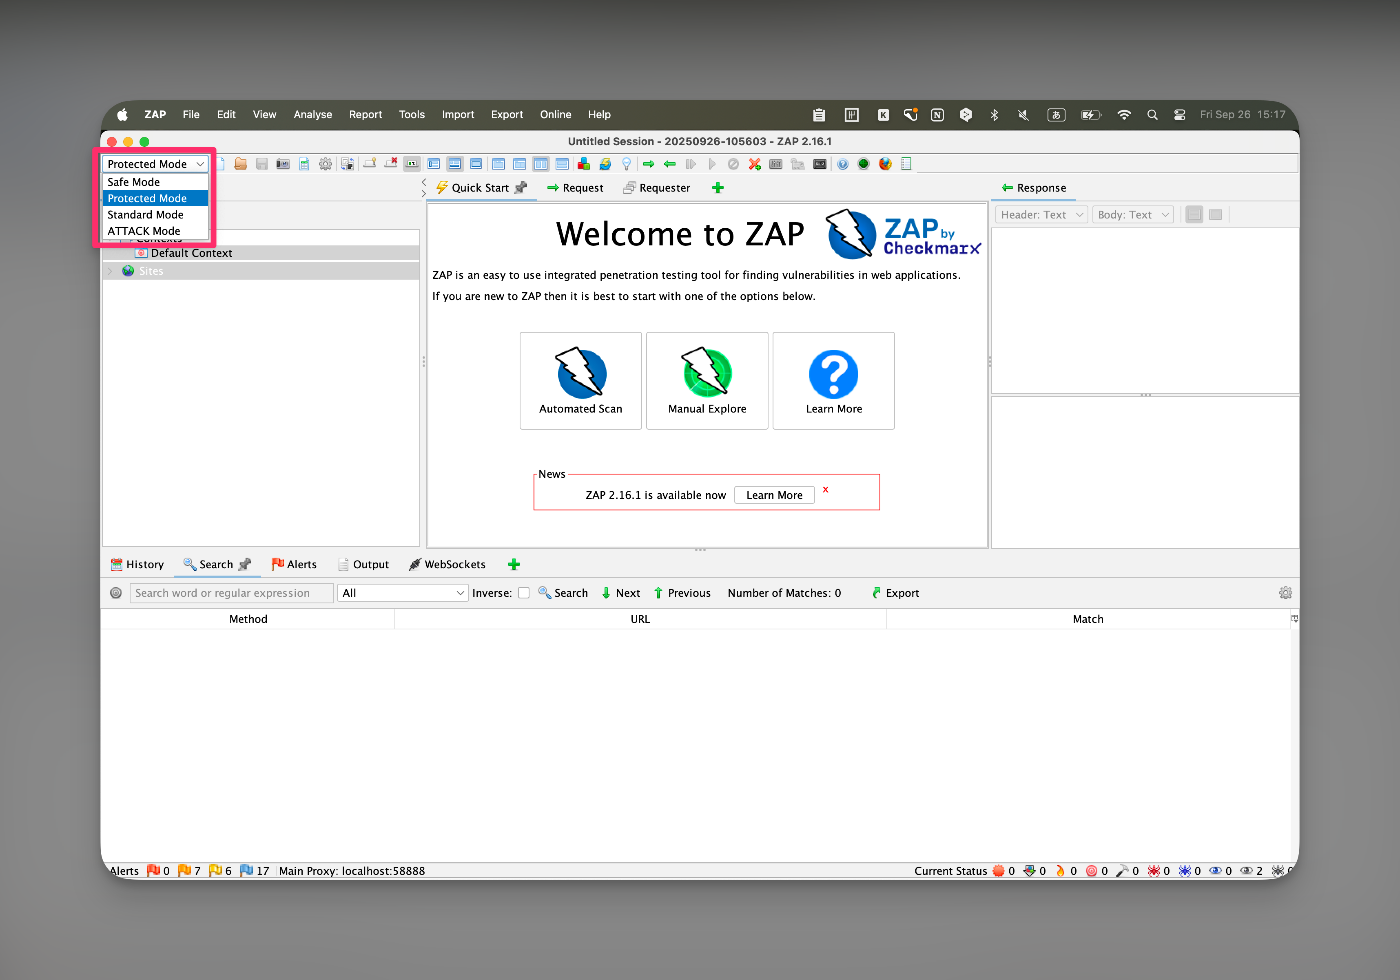Open help via blue question mark toolbar icon
1400x980 pixels.
pyautogui.click(x=843, y=164)
